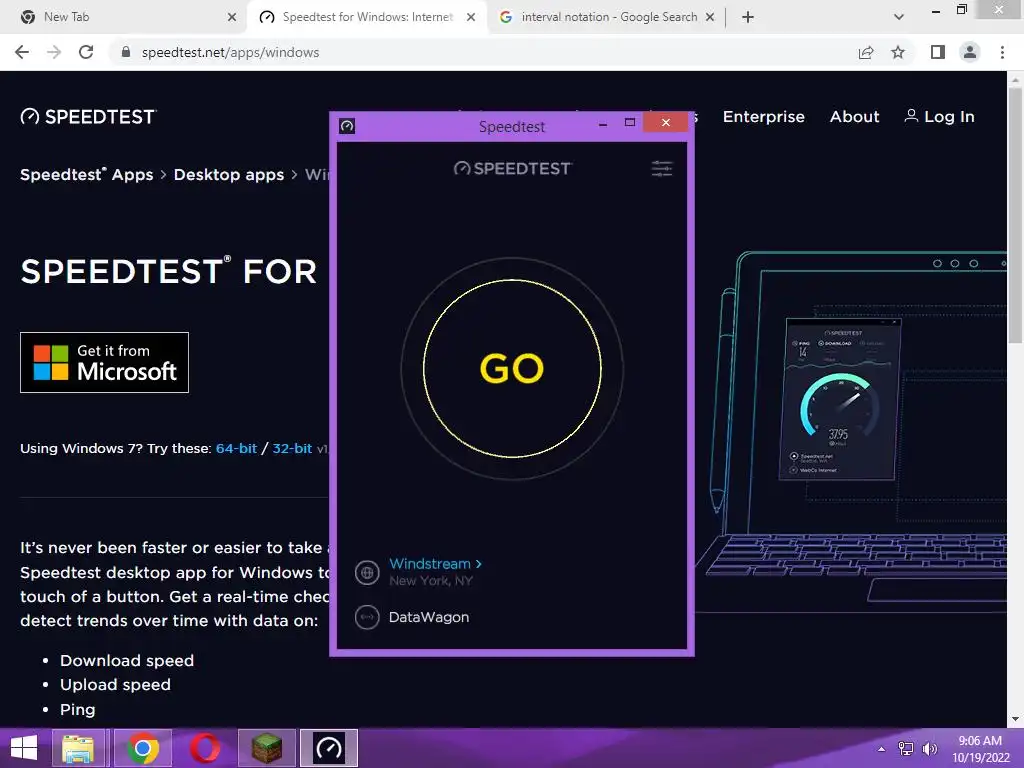Open a new browser tab
Screen dimensions: 1024x768
[748, 17]
